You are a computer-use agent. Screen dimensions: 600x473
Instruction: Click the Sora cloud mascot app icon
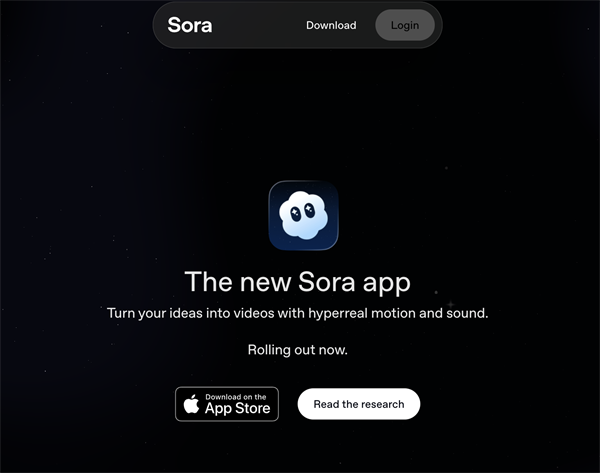(303, 215)
